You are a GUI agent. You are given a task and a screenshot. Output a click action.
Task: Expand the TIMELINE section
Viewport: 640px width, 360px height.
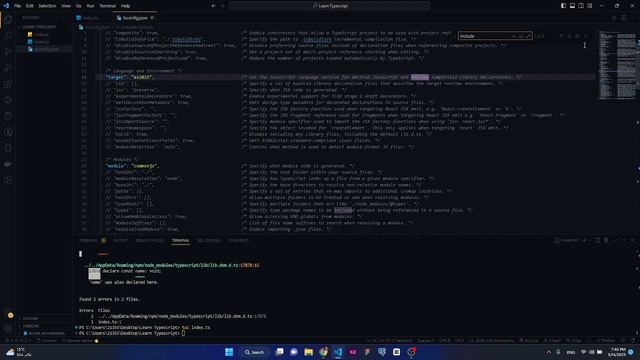point(31,326)
